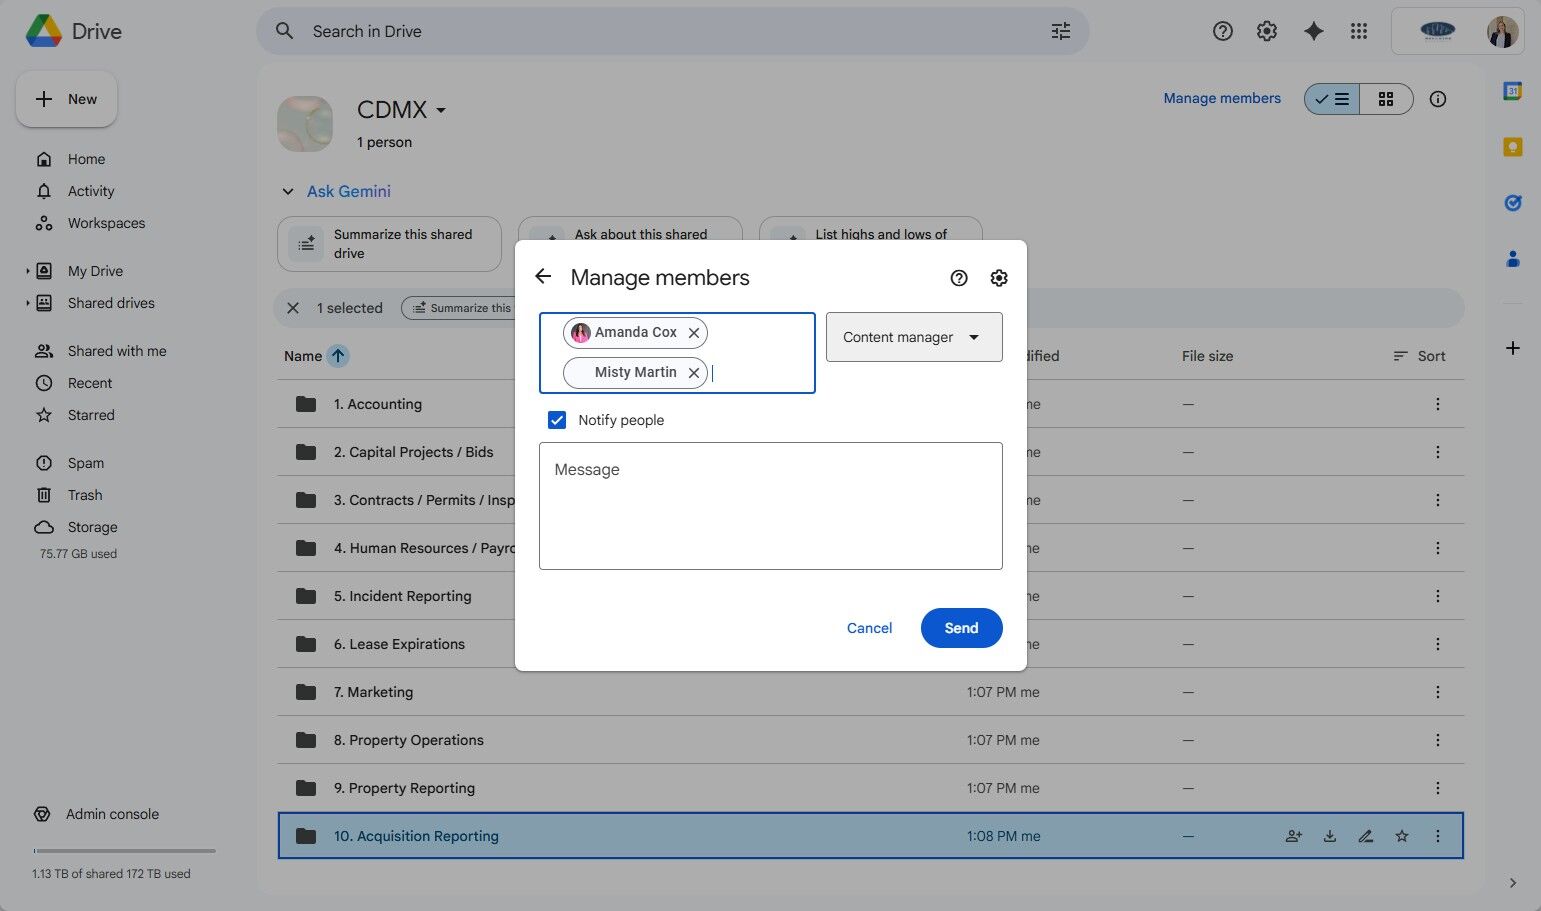Viewport: 1541px width, 911px height.
Task: Remove Misty Martin chip from recipients
Action: tap(694, 373)
